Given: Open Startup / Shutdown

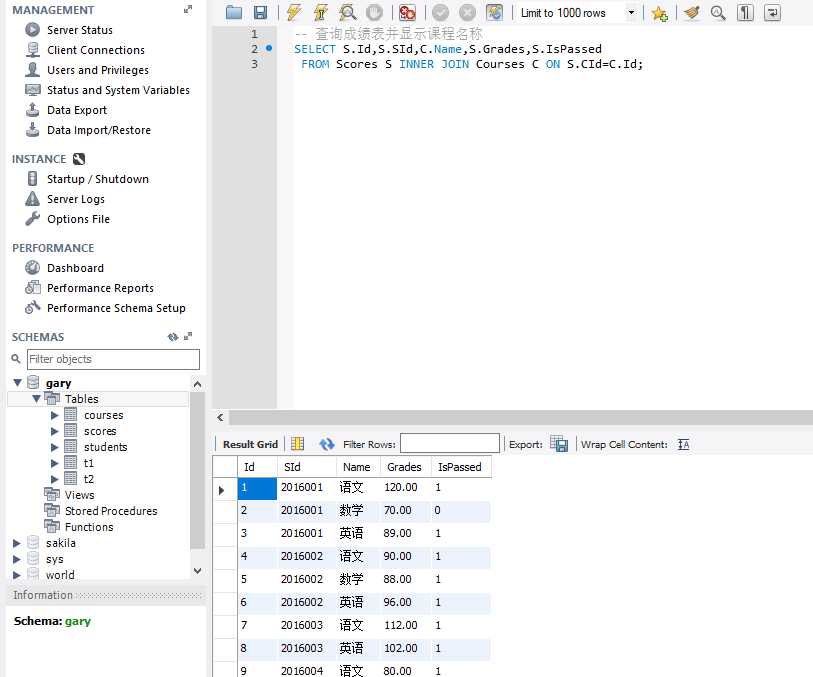Looking at the screenshot, I should coord(98,179).
